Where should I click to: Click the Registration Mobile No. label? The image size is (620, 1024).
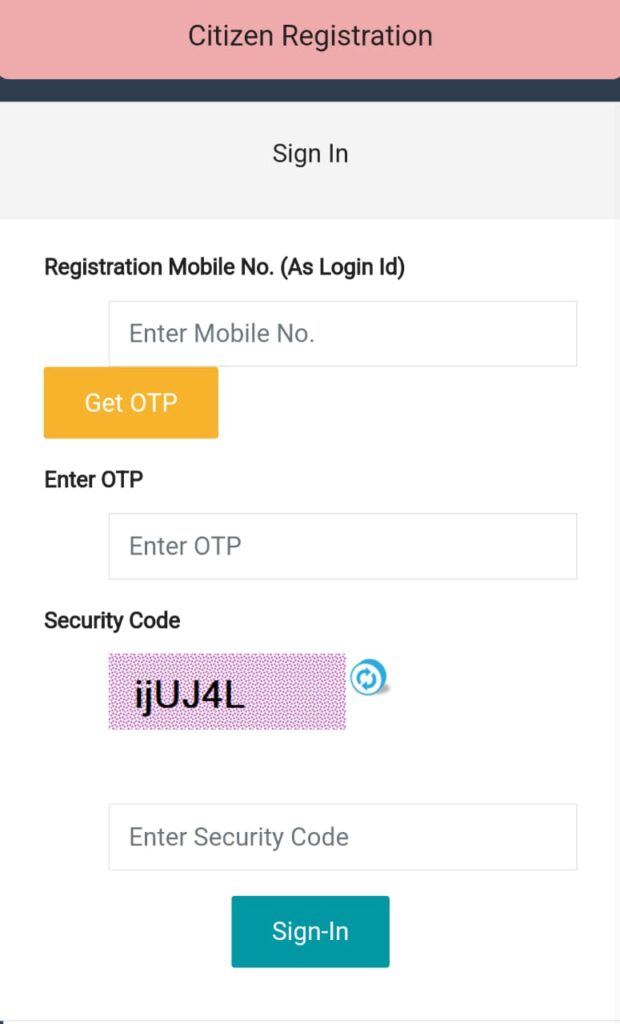160,267
